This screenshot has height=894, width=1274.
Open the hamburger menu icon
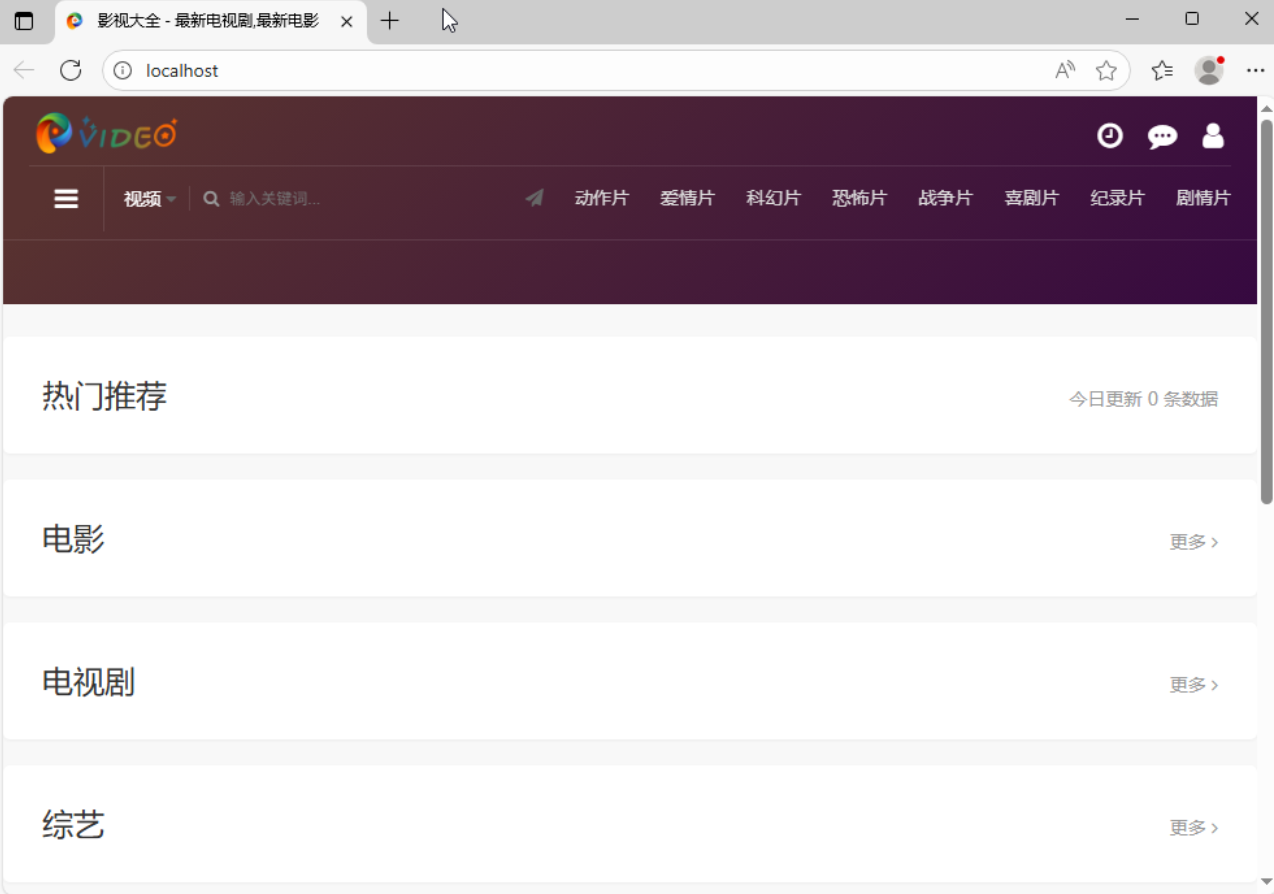[x=66, y=199]
